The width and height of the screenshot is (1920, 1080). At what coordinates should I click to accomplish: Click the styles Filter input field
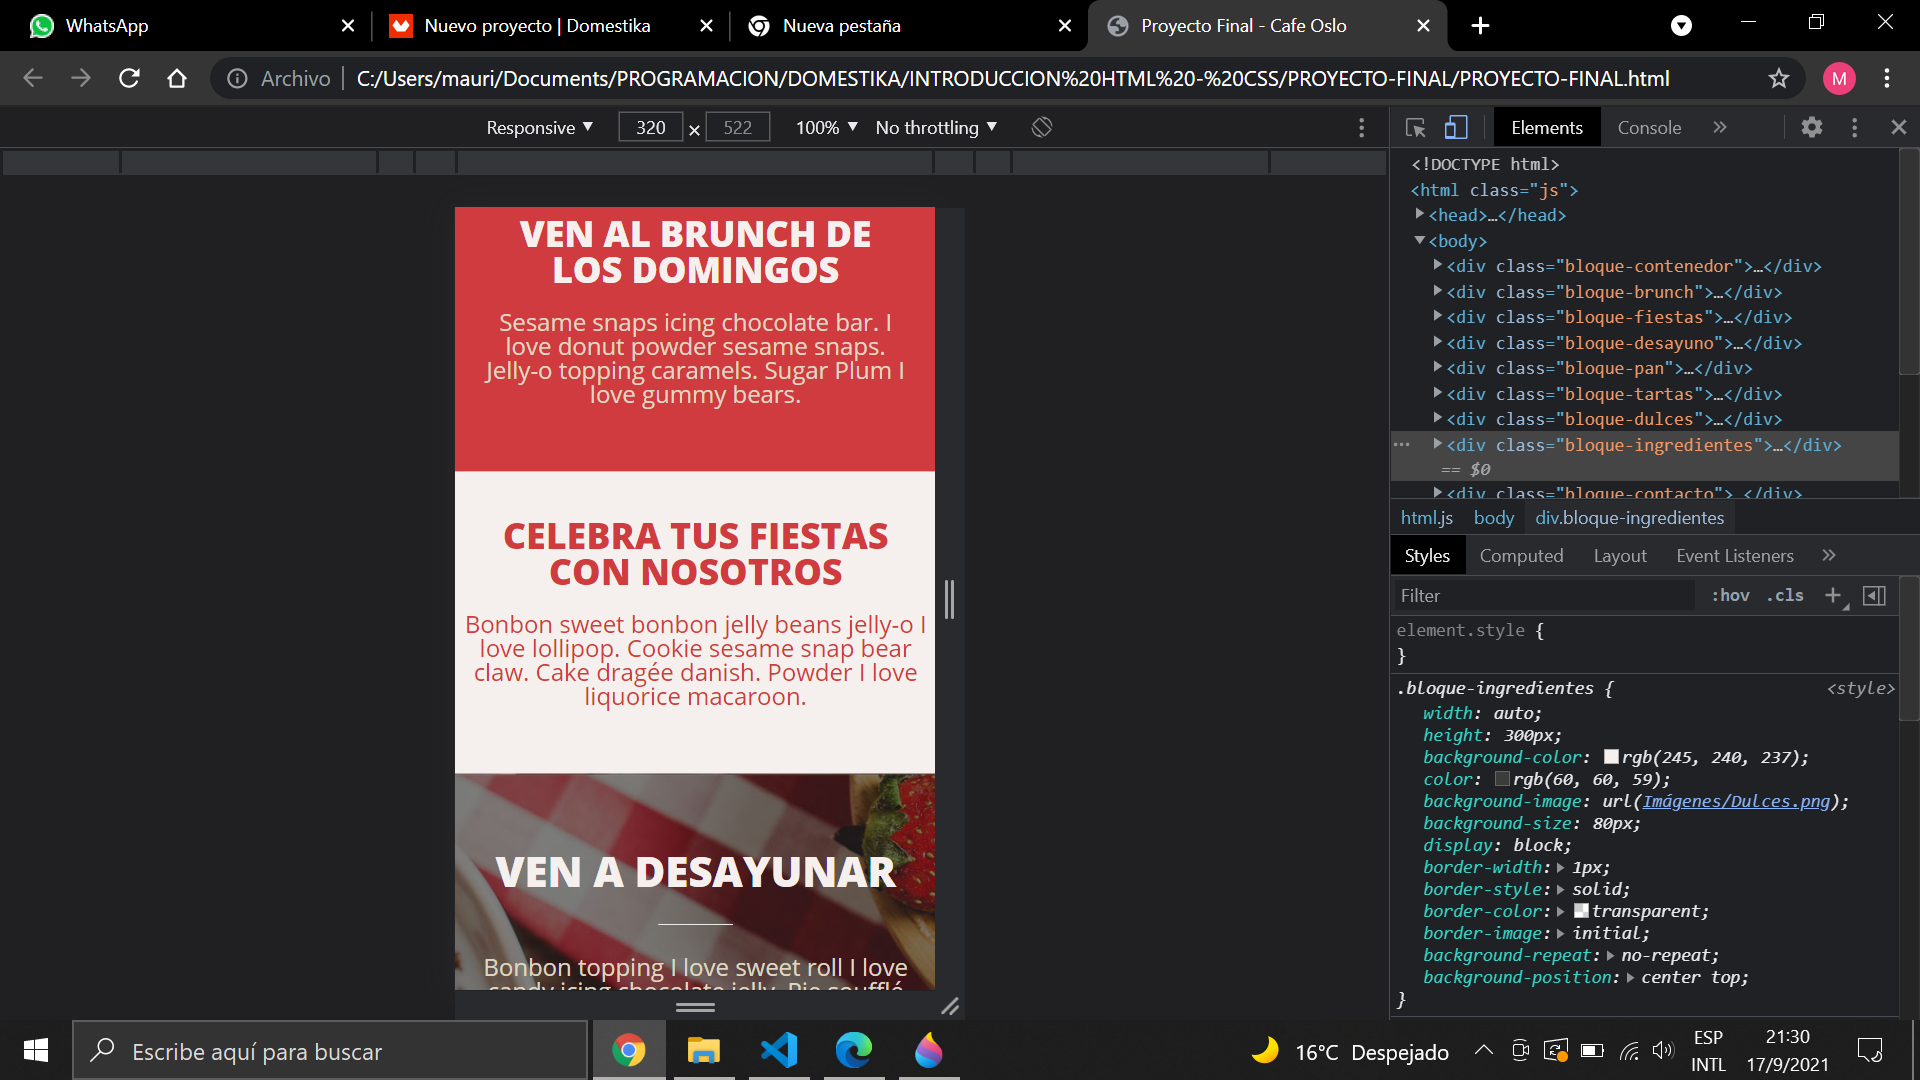[1540, 595]
